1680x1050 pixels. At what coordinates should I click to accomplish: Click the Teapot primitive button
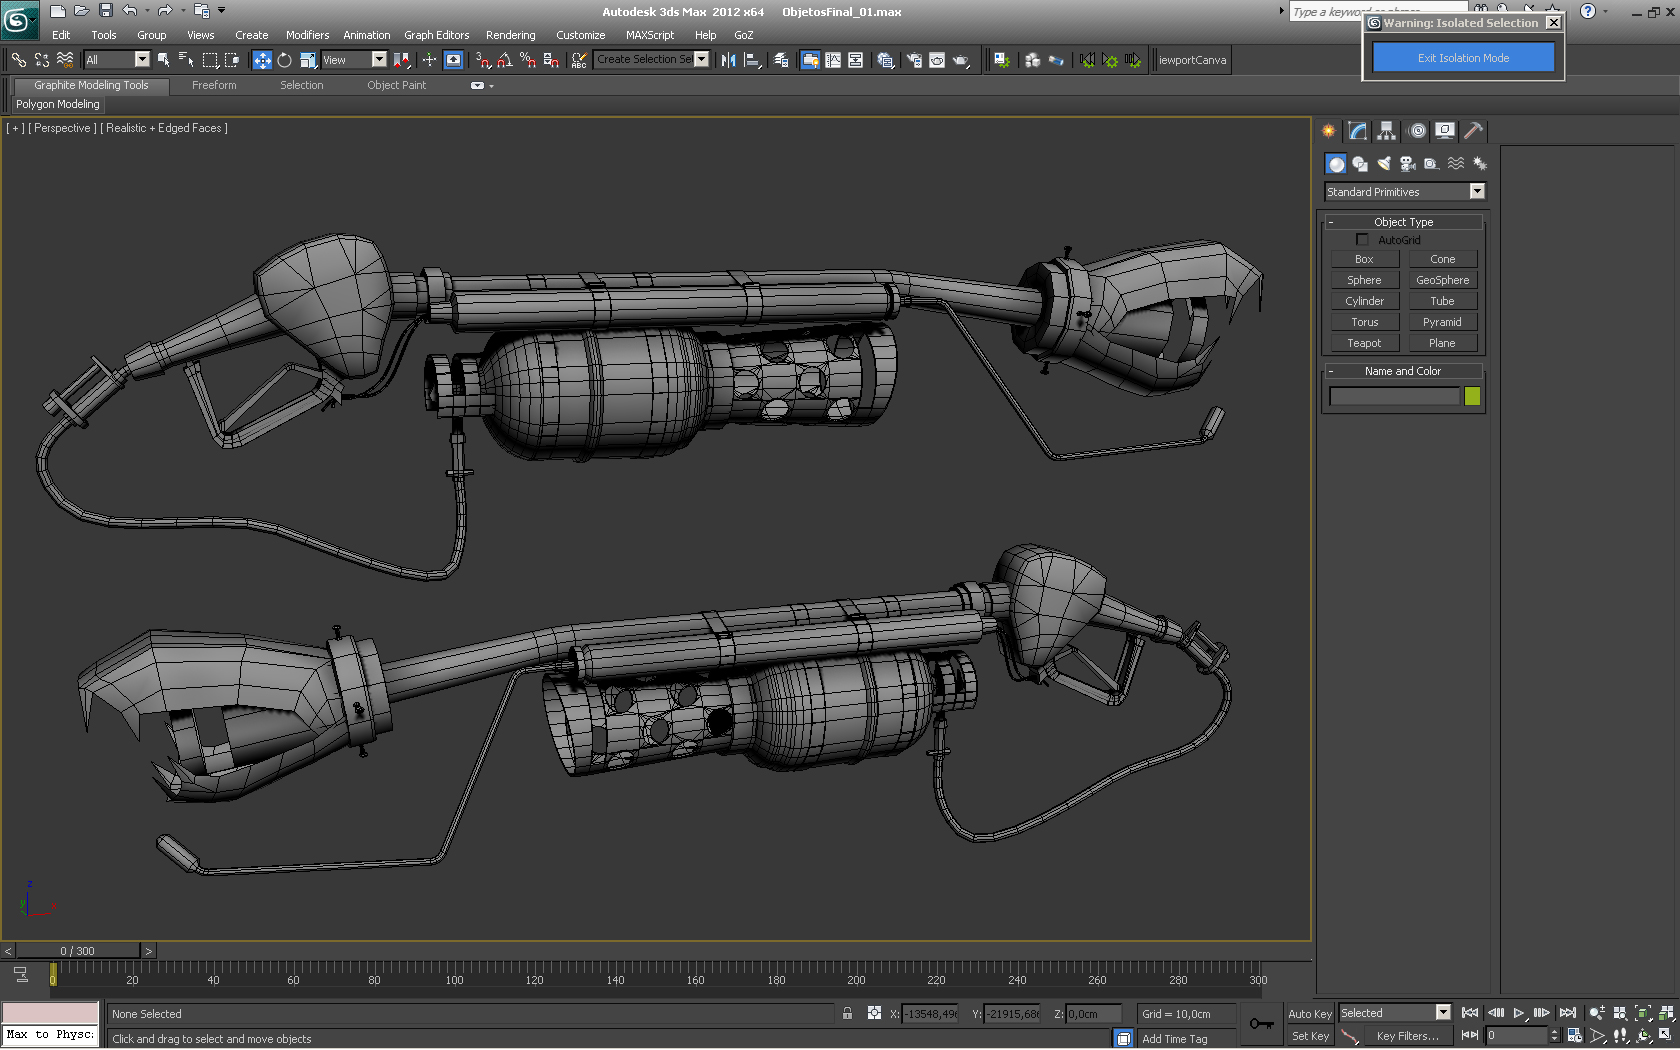[x=1364, y=343]
